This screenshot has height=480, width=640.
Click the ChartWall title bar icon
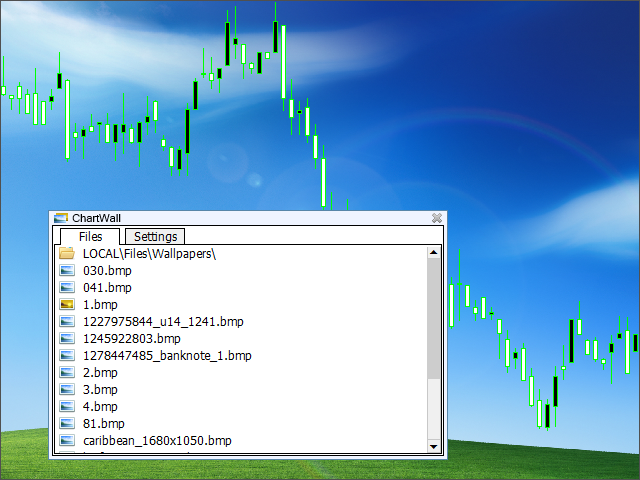click(x=61, y=218)
